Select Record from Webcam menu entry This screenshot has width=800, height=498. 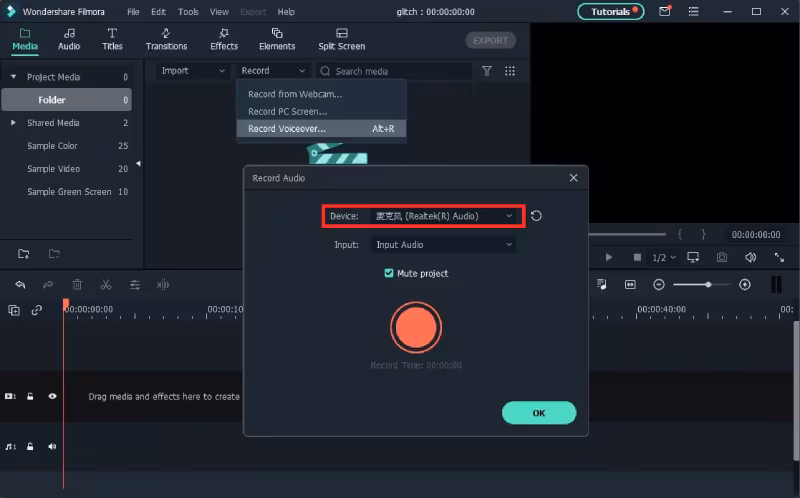pyautogui.click(x=321, y=94)
